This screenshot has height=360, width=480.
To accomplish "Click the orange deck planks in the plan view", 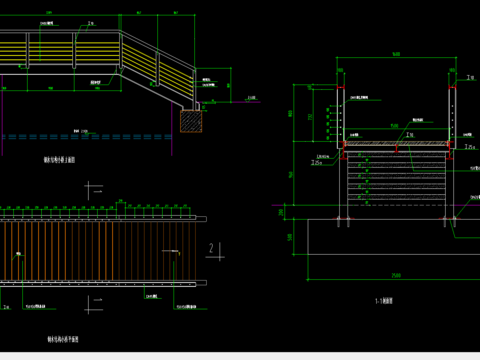I will 98,251.
